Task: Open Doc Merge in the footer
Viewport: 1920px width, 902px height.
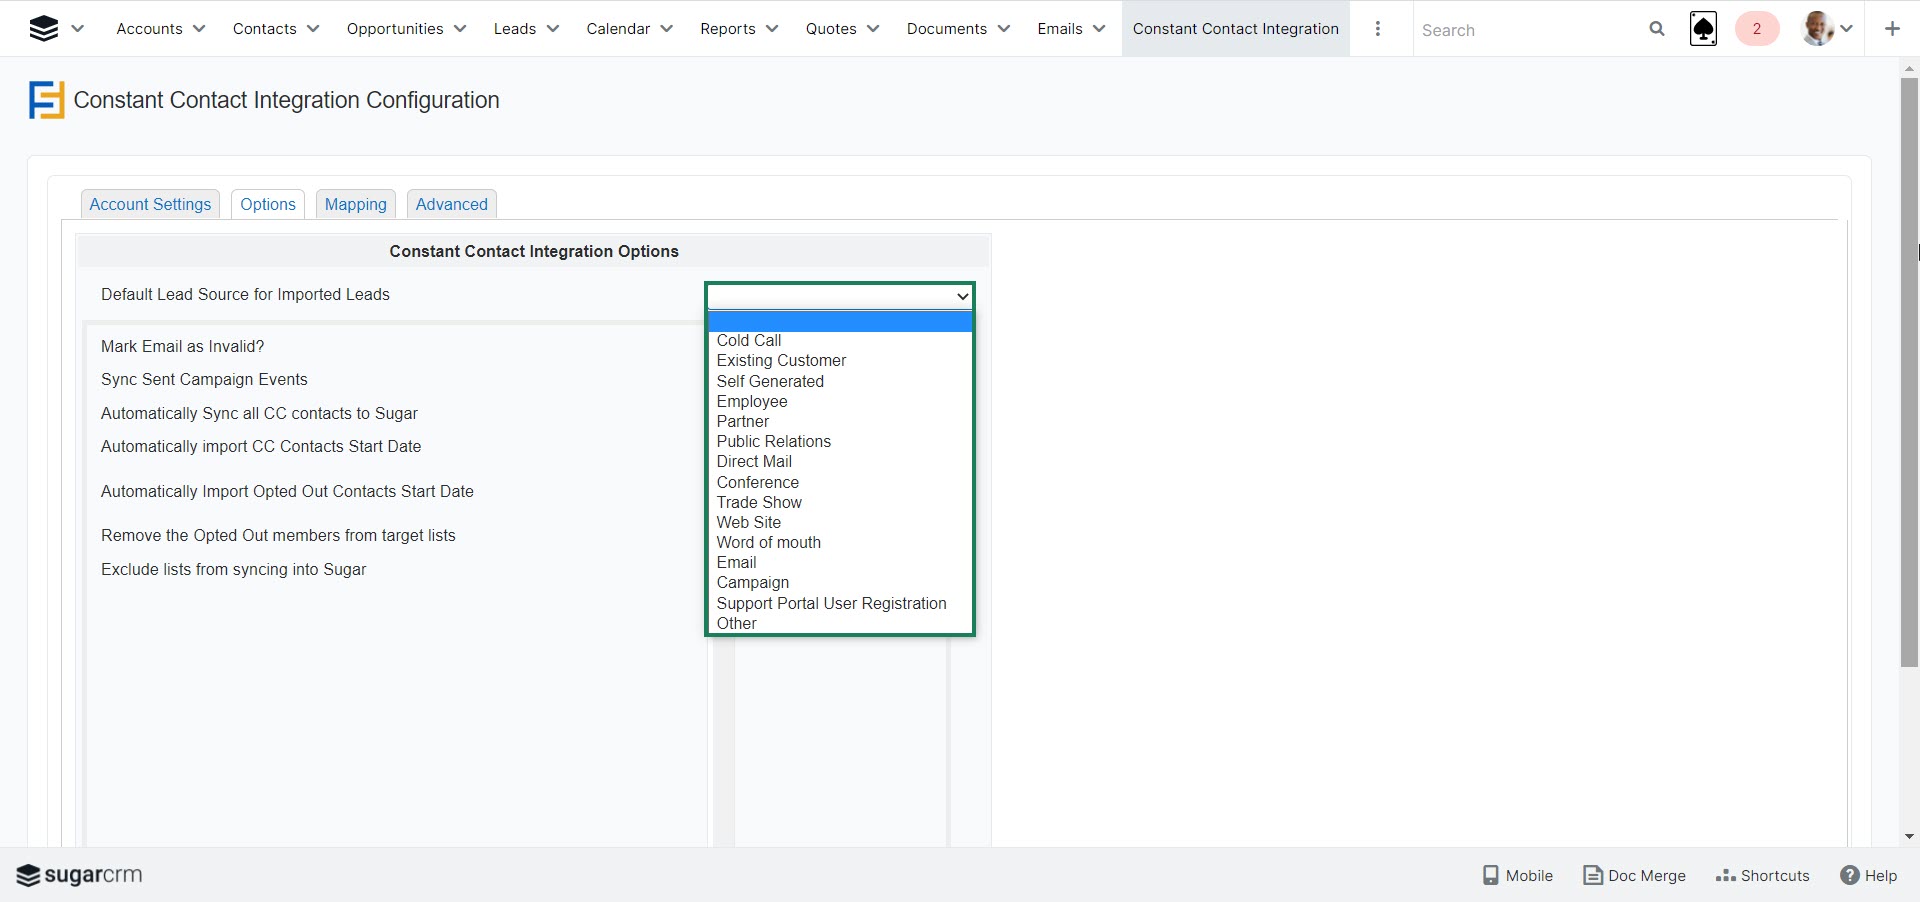Action: coord(1635,875)
